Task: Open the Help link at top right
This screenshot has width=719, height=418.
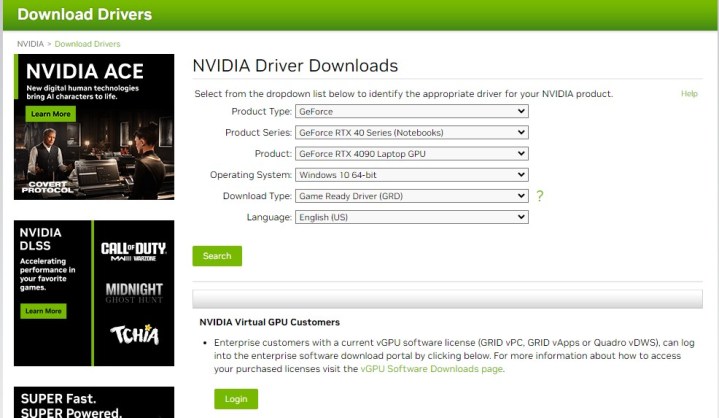Action: coord(689,94)
